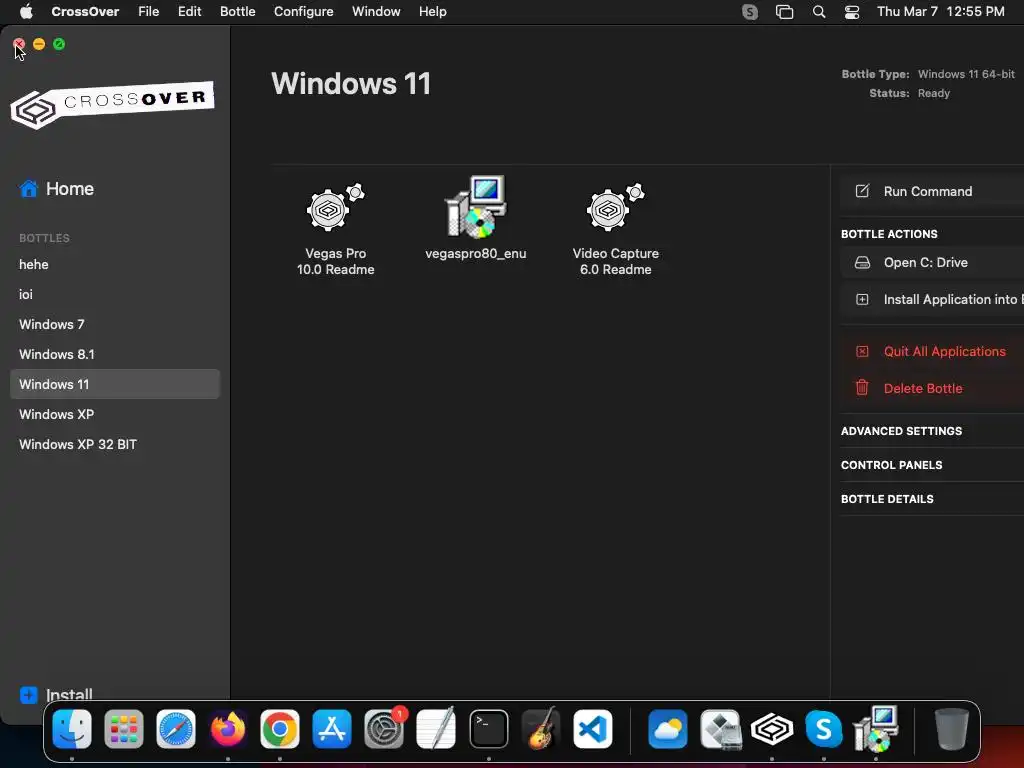Click the Run Command icon
The width and height of the screenshot is (1024, 768).
862,191
